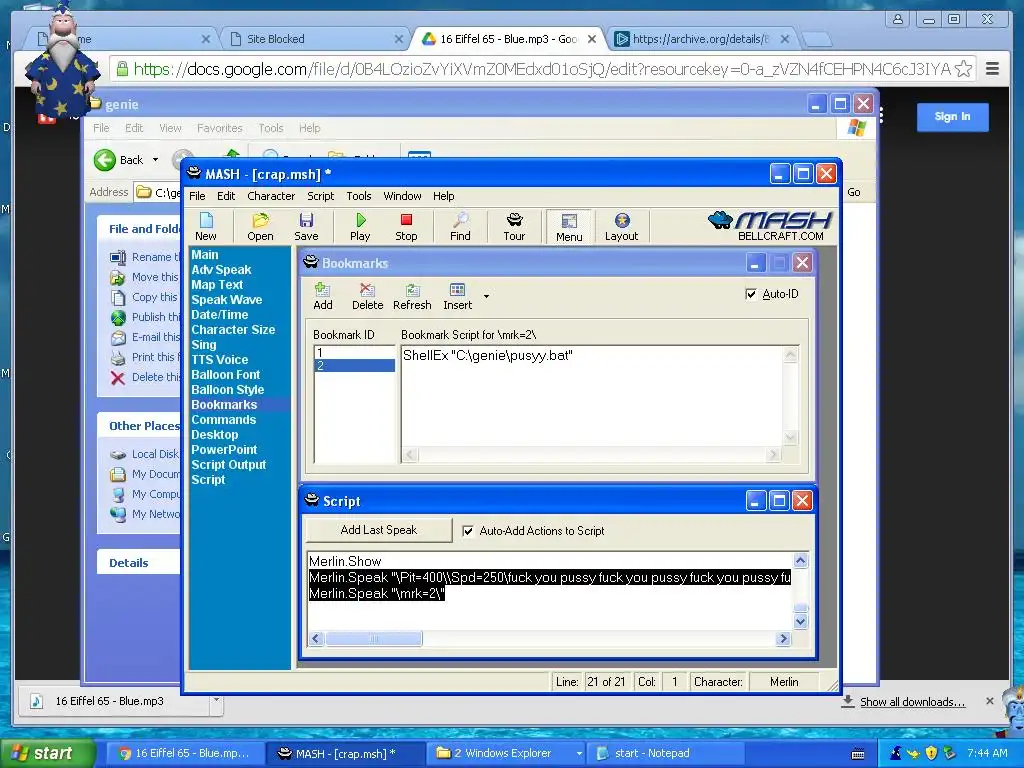The image size is (1024, 768).
Task: Select the Merlin.Speak "\mrk=2\" script line
Action: coord(376,593)
